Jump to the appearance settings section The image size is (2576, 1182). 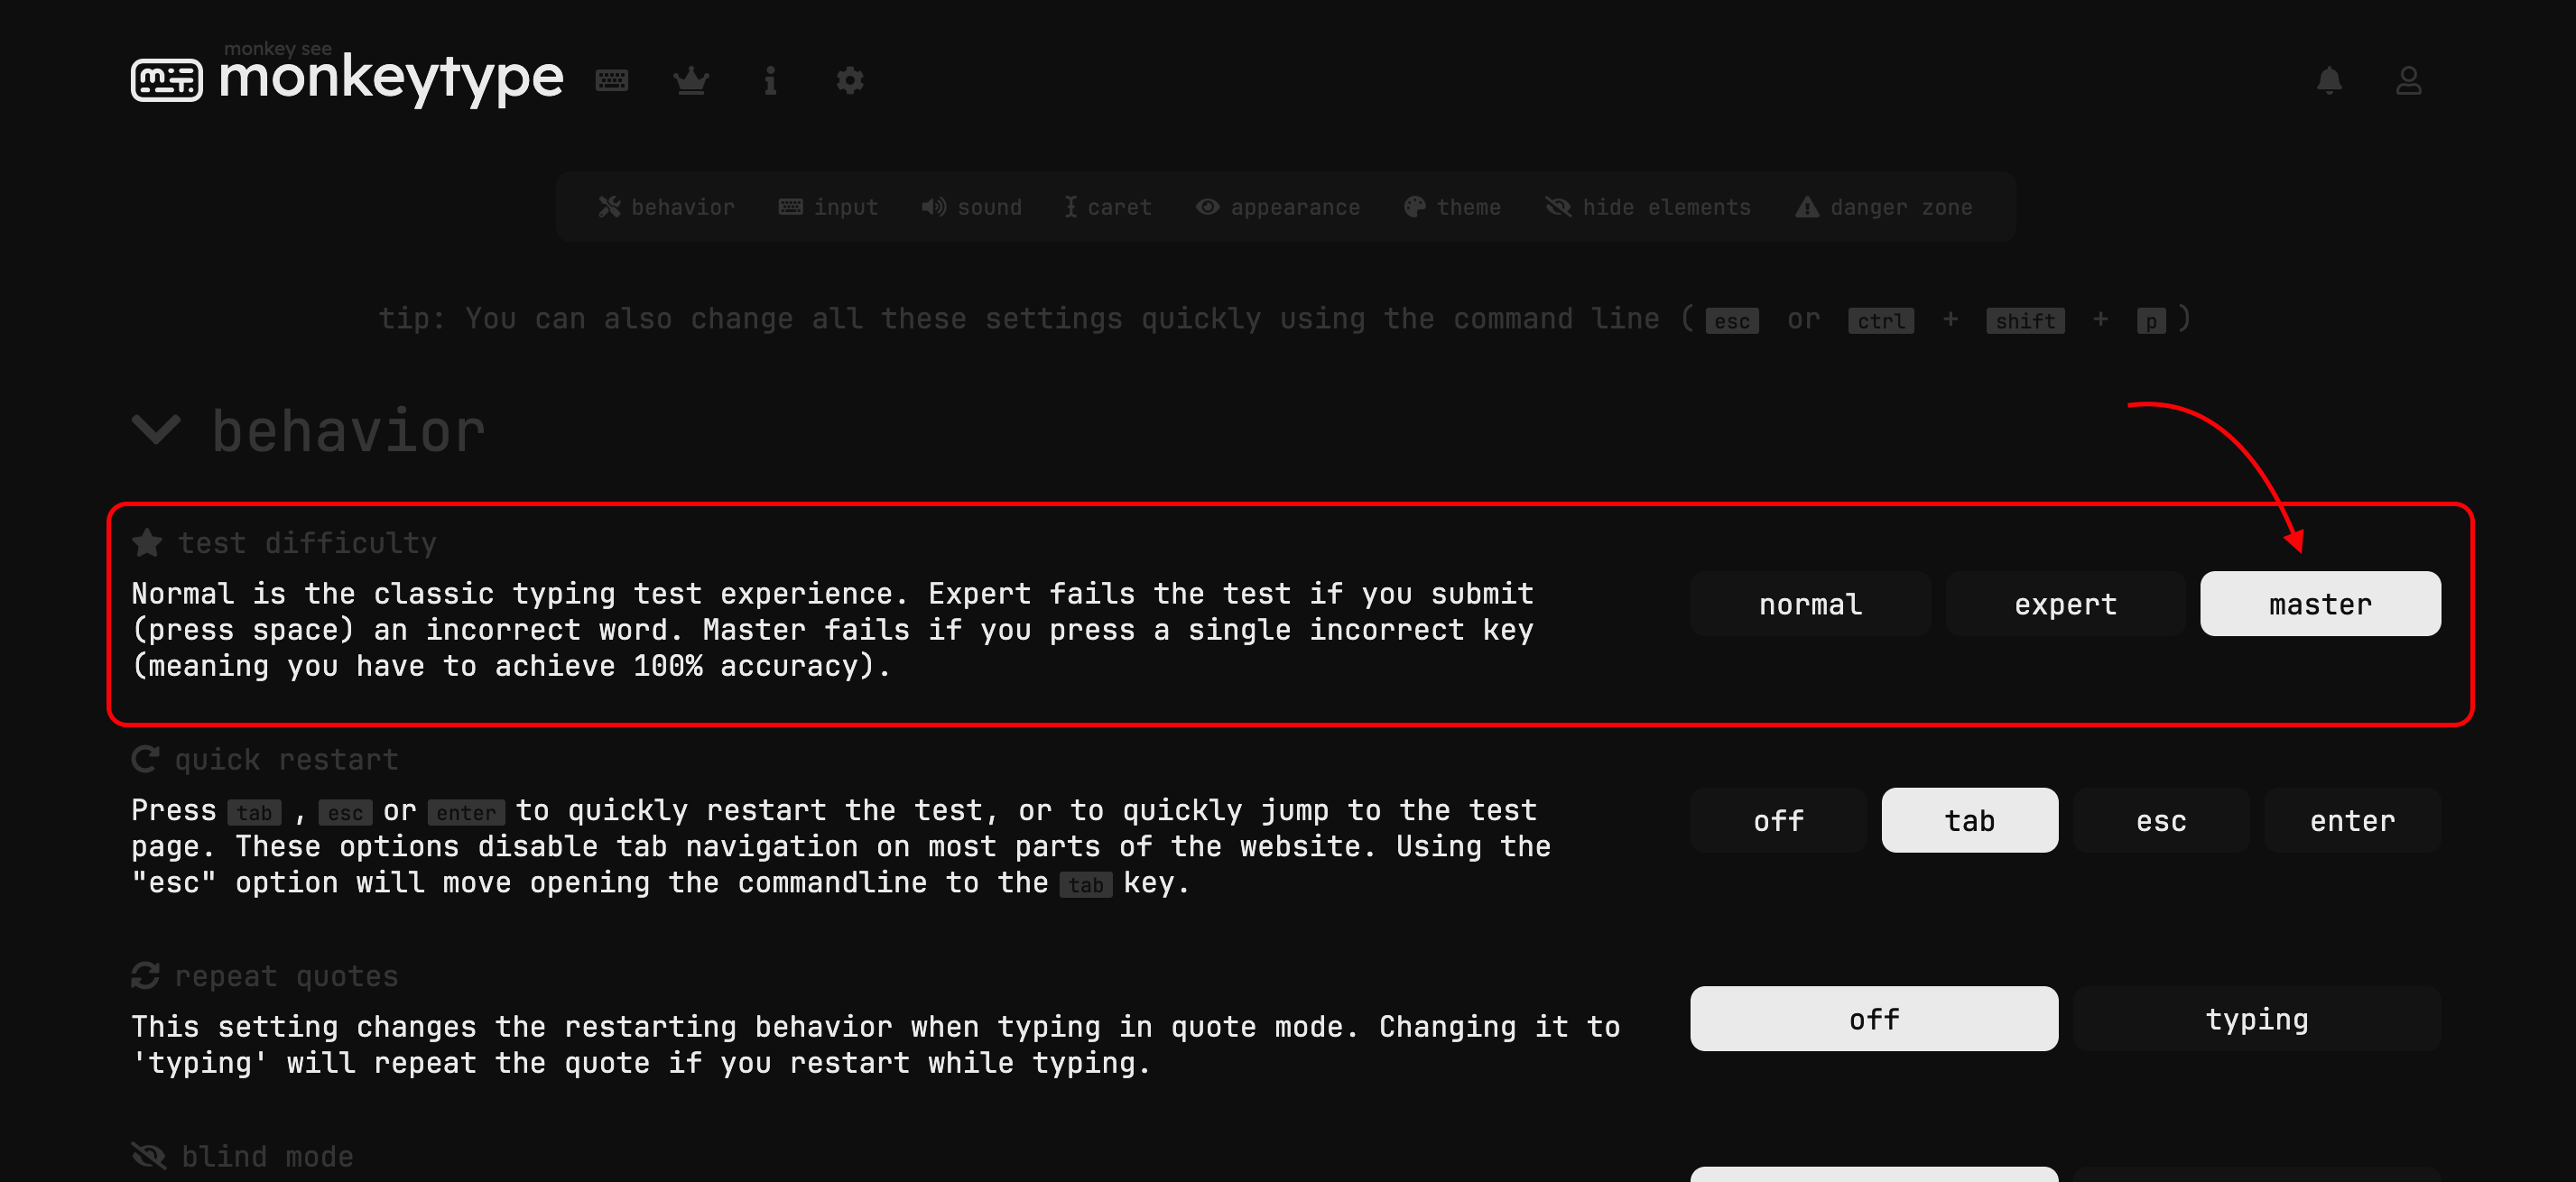pos(1278,207)
